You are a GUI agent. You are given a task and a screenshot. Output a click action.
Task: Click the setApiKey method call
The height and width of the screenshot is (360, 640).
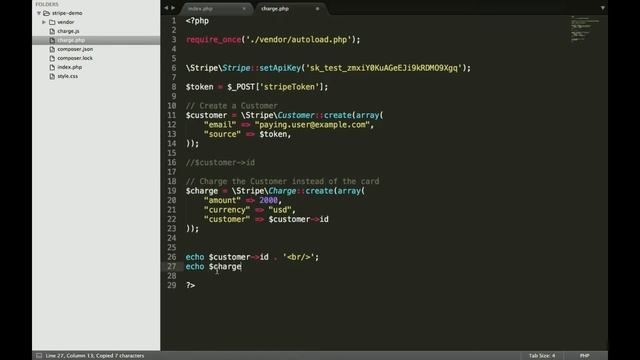coord(280,68)
